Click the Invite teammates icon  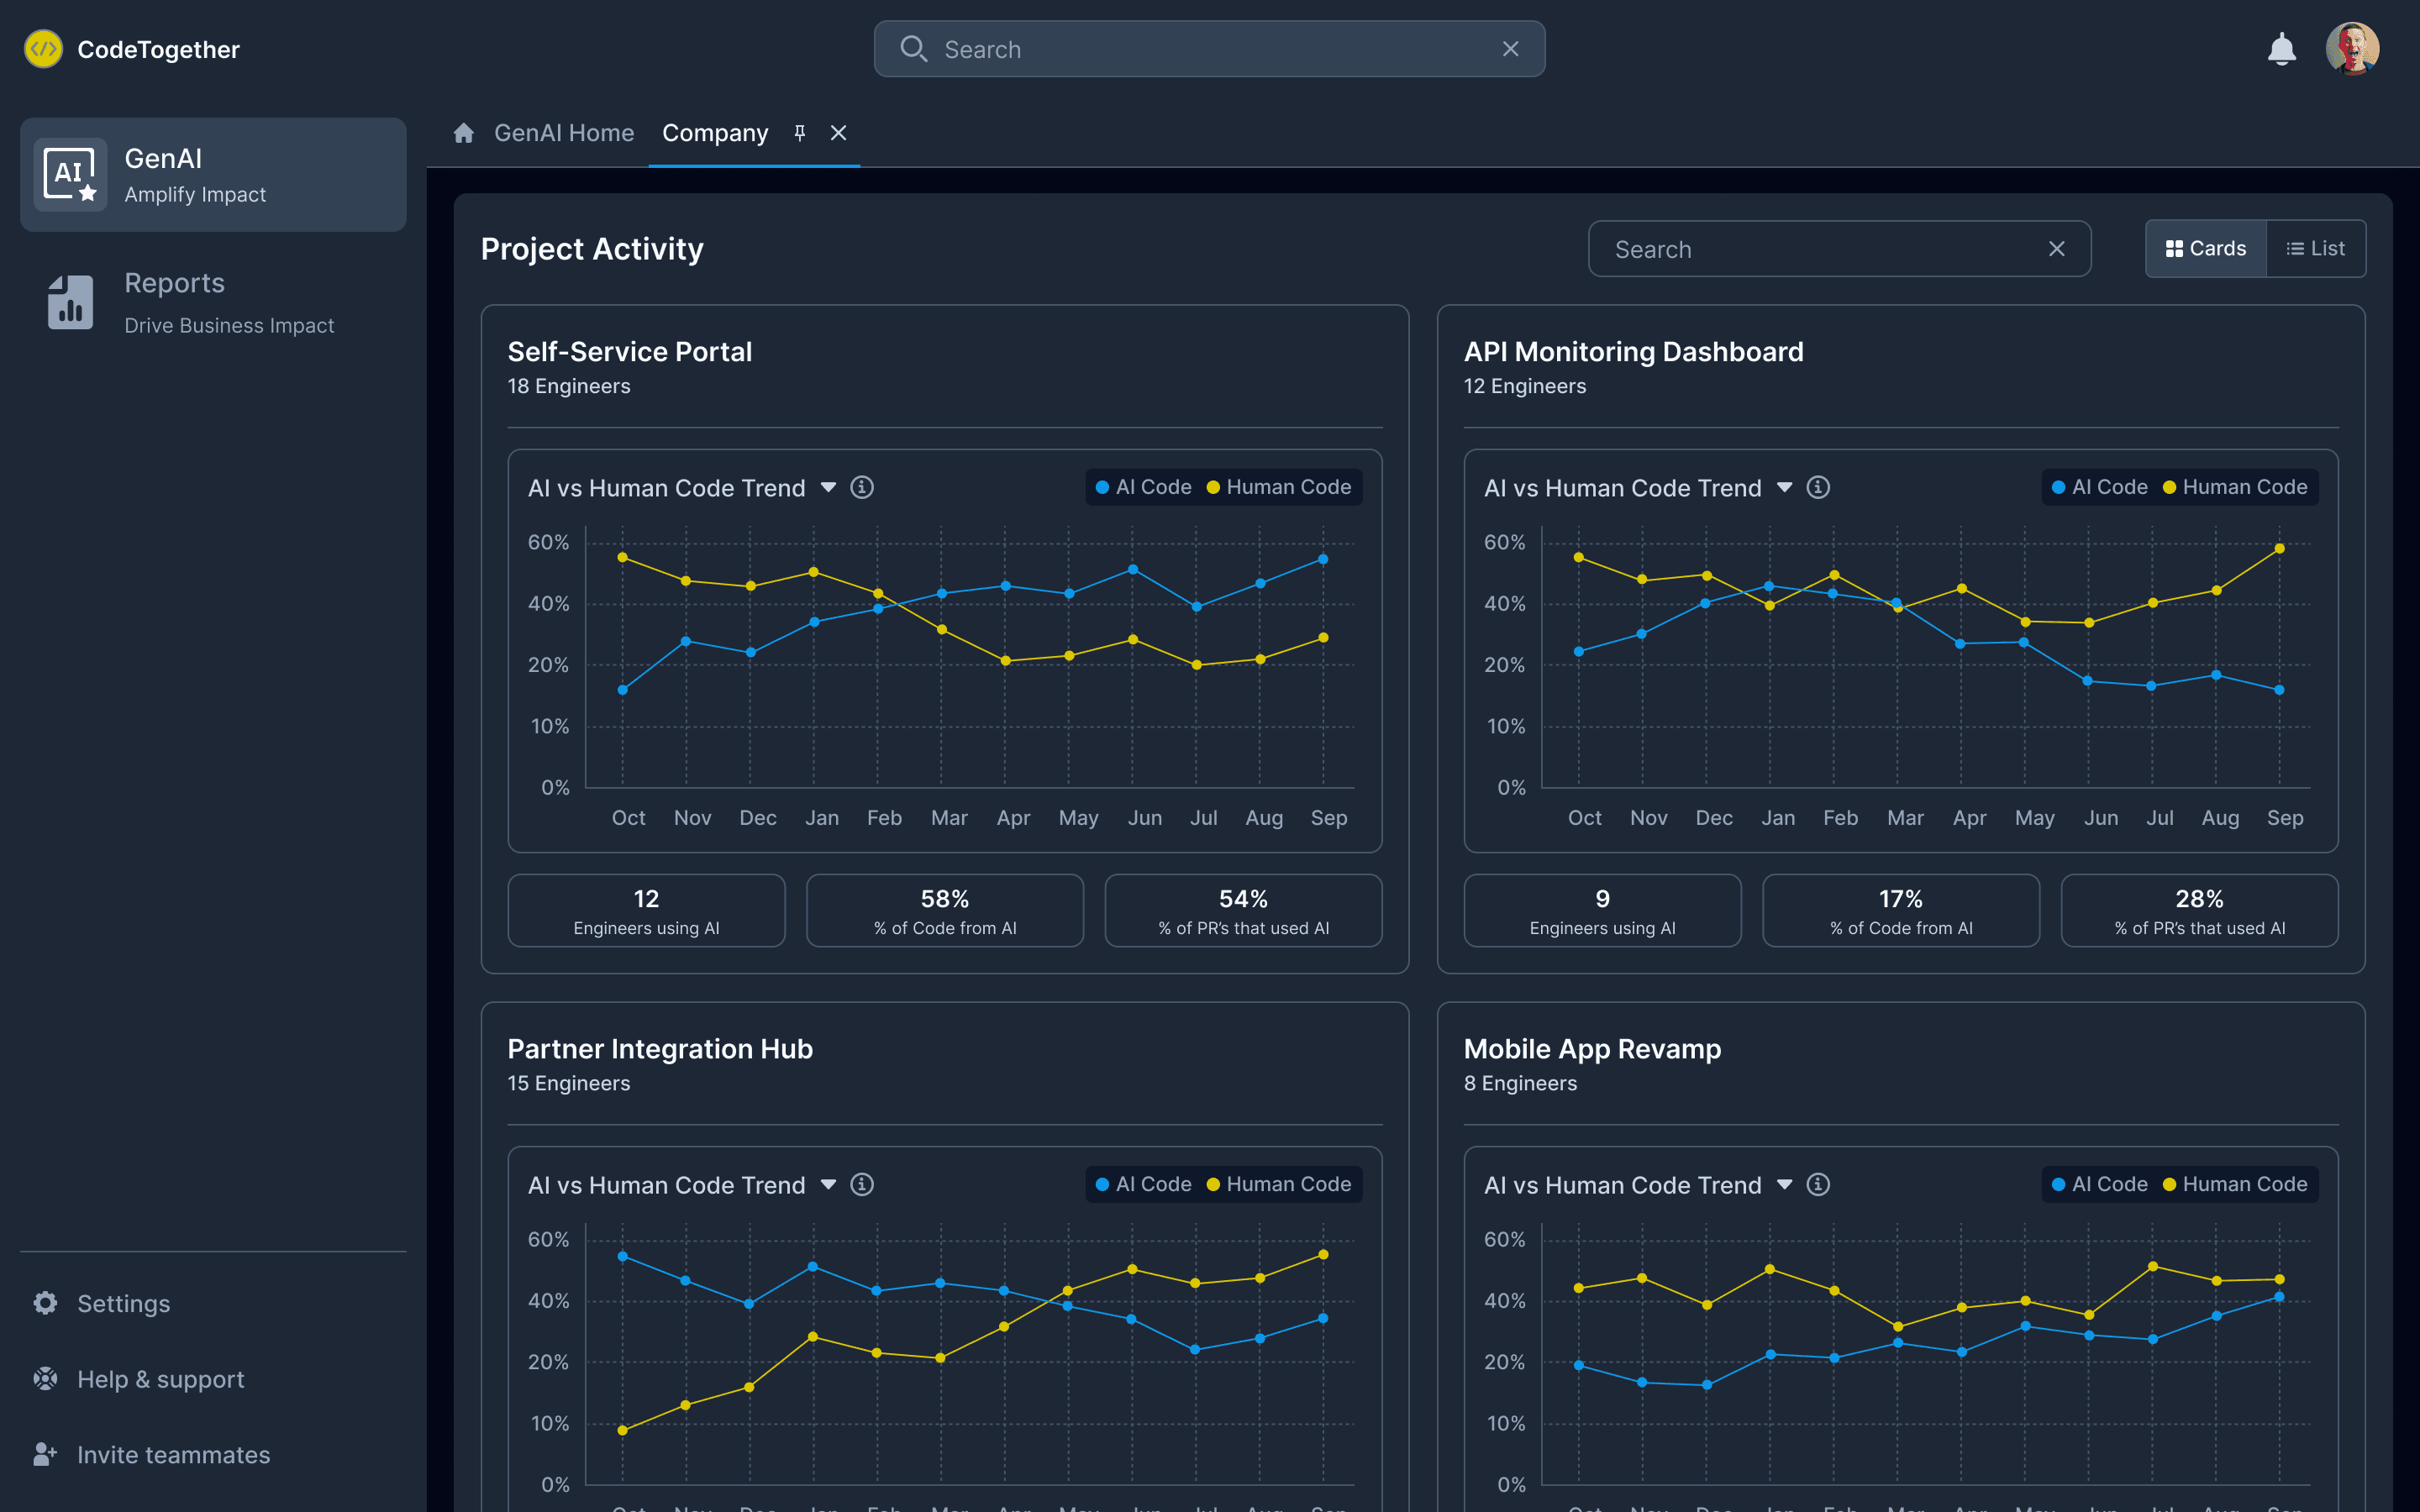coord(46,1454)
